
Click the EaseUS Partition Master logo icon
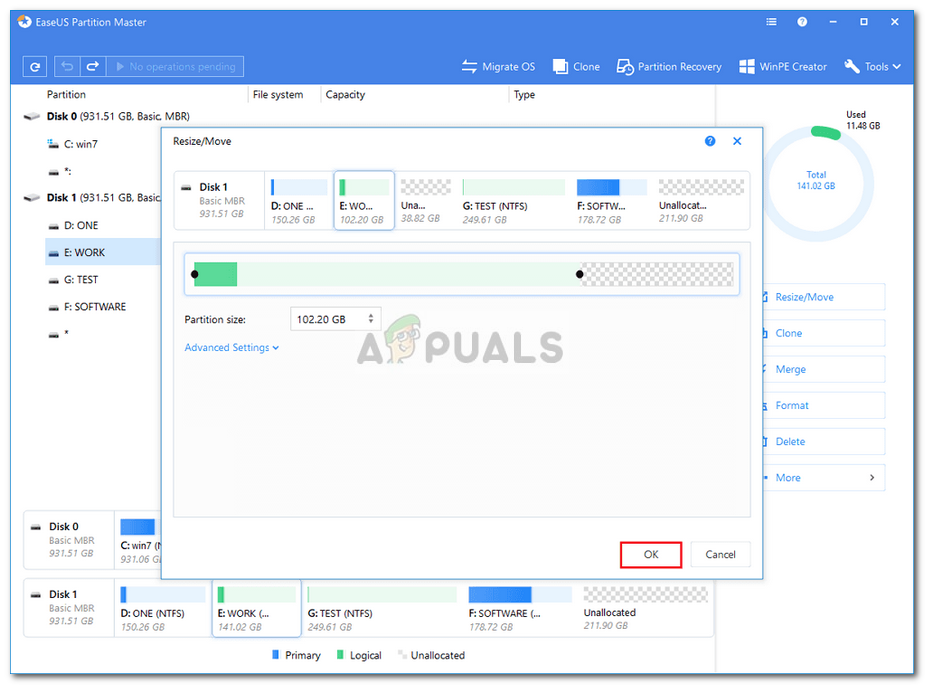(x=24, y=22)
